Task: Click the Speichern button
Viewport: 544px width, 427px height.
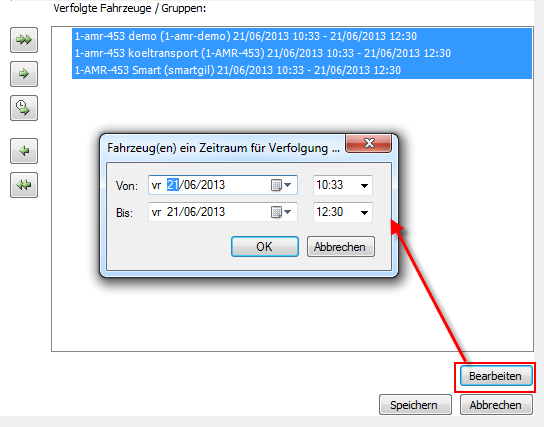Action: pyautogui.click(x=415, y=404)
